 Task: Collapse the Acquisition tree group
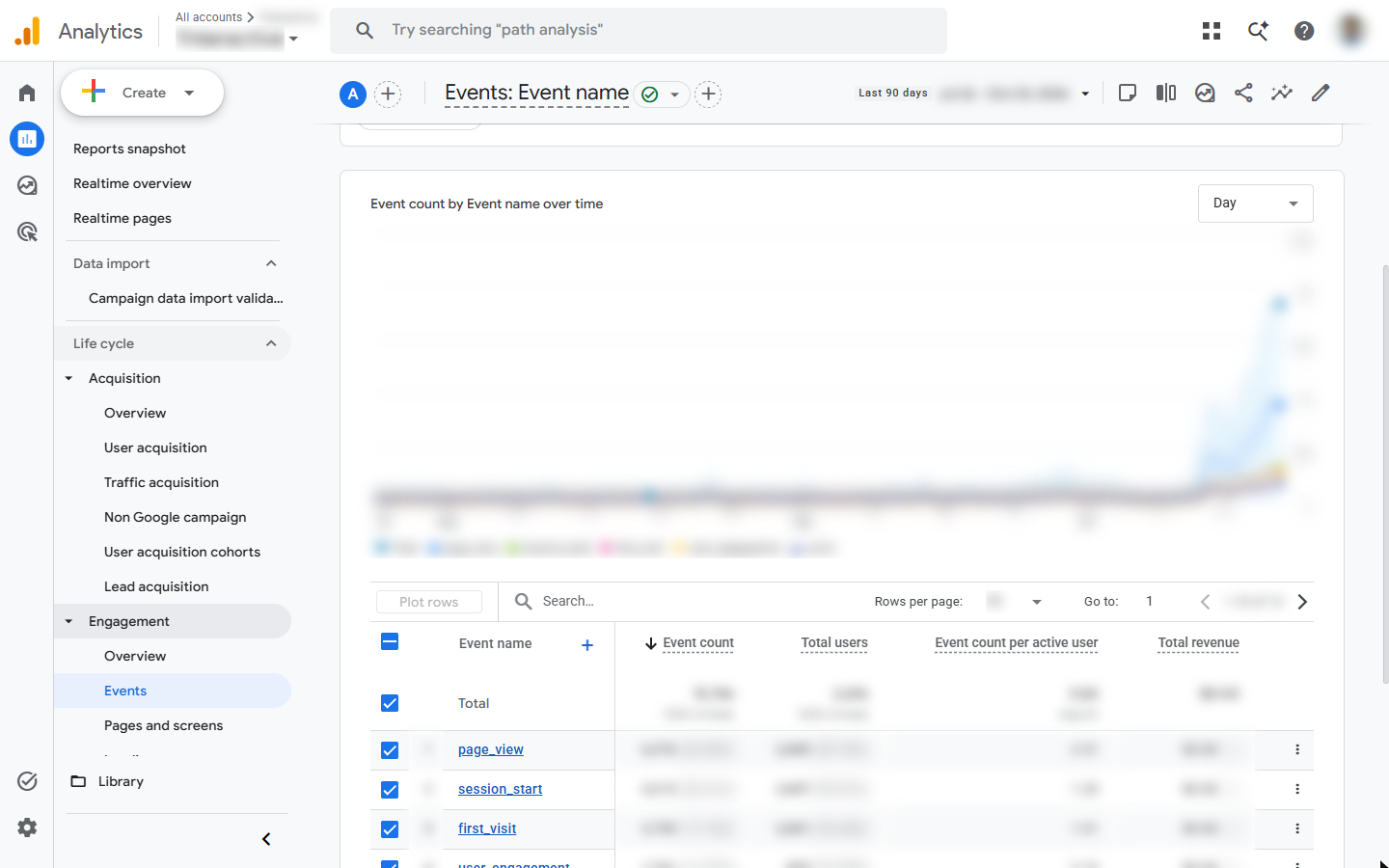click(69, 379)
